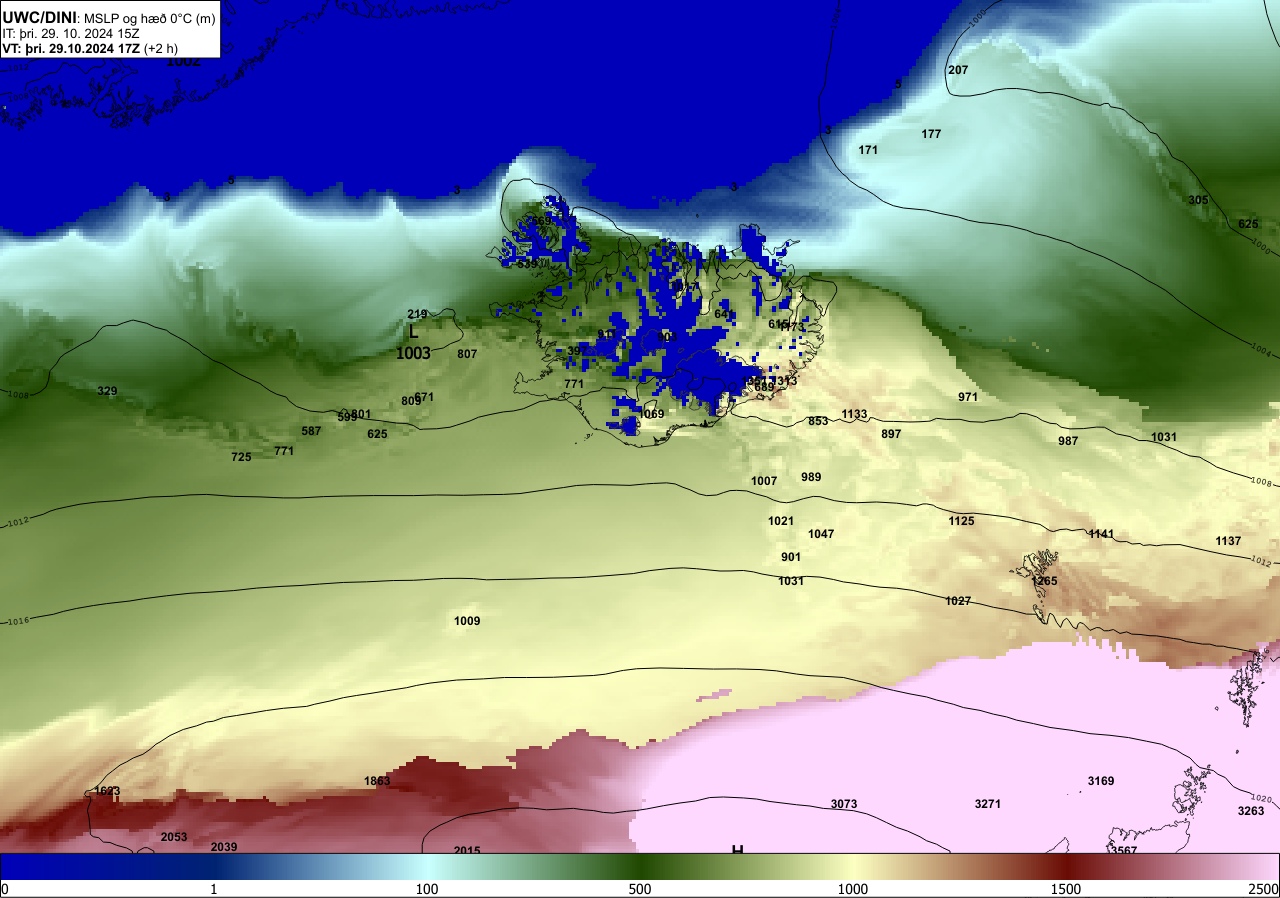Click the 3169 height label
1280x898 pixels.
click(1101, 781)
